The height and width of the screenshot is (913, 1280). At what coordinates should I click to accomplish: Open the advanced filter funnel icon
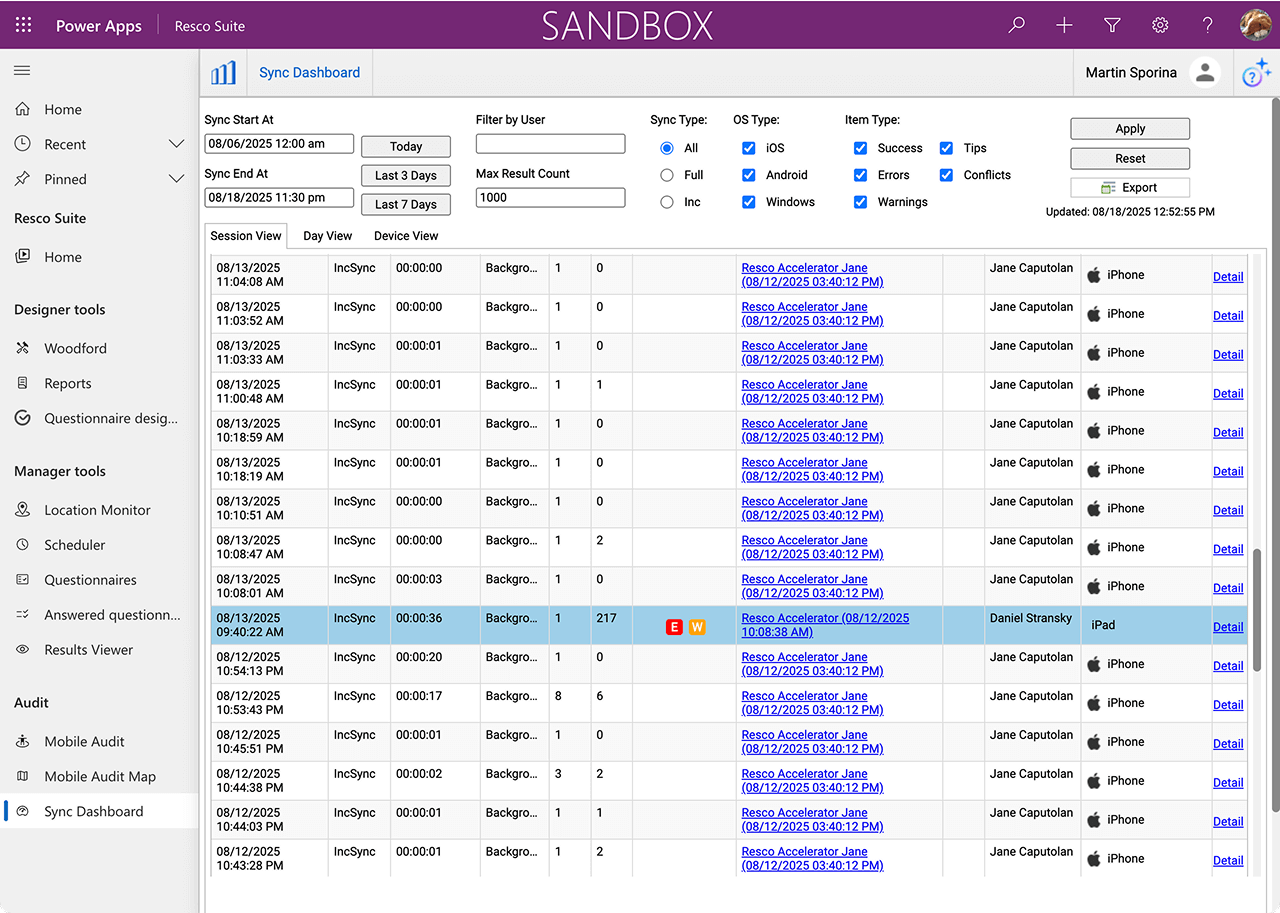point(1112,25)
